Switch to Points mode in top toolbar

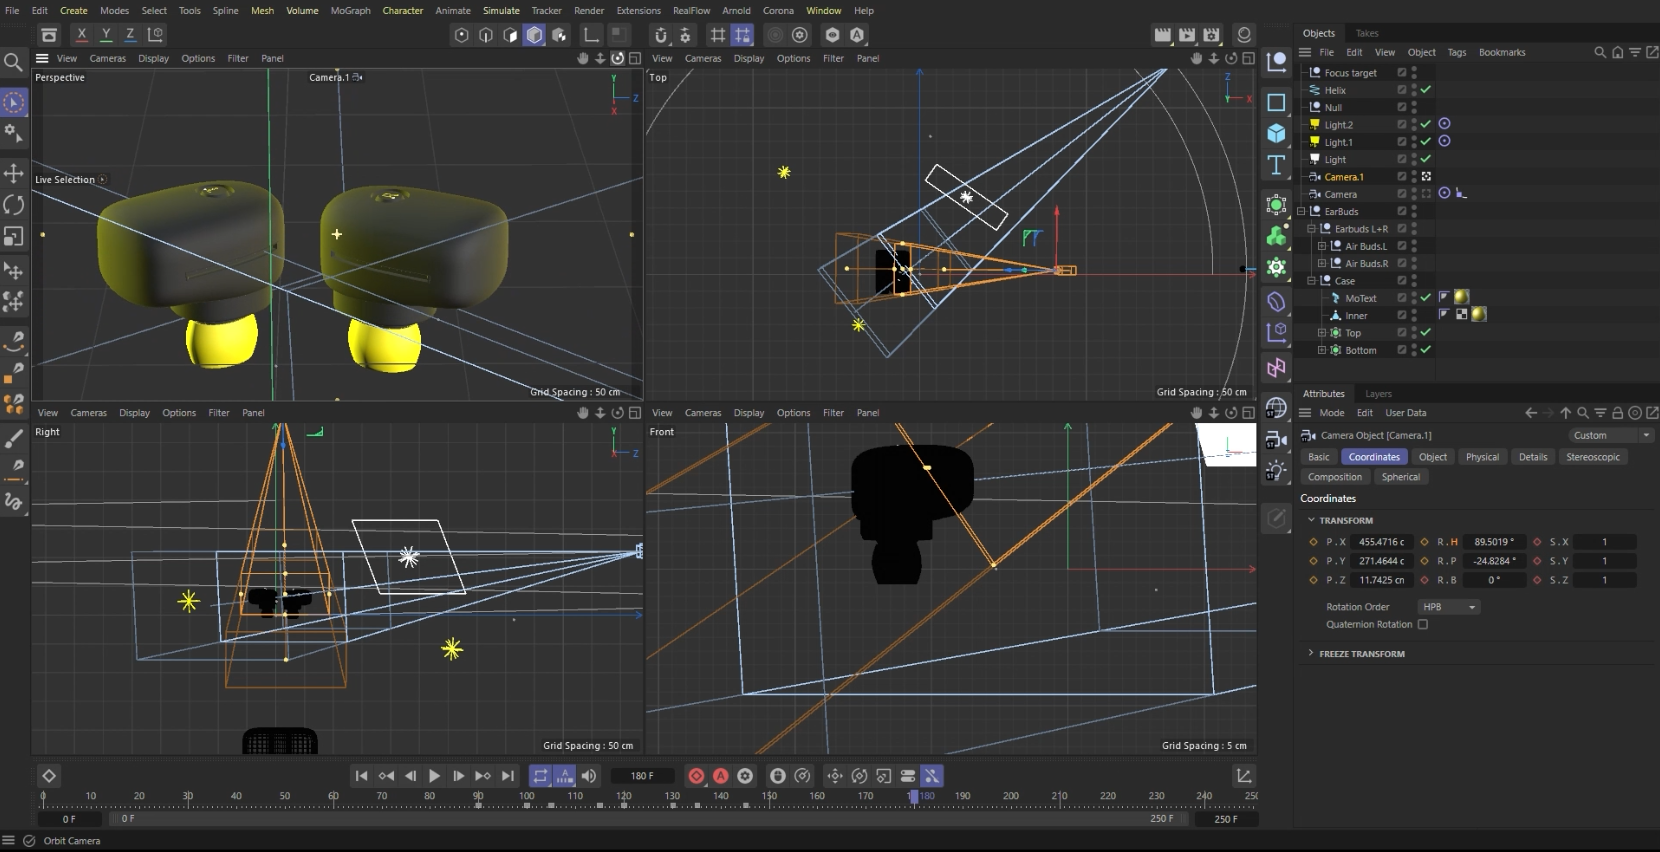[461, 35]
